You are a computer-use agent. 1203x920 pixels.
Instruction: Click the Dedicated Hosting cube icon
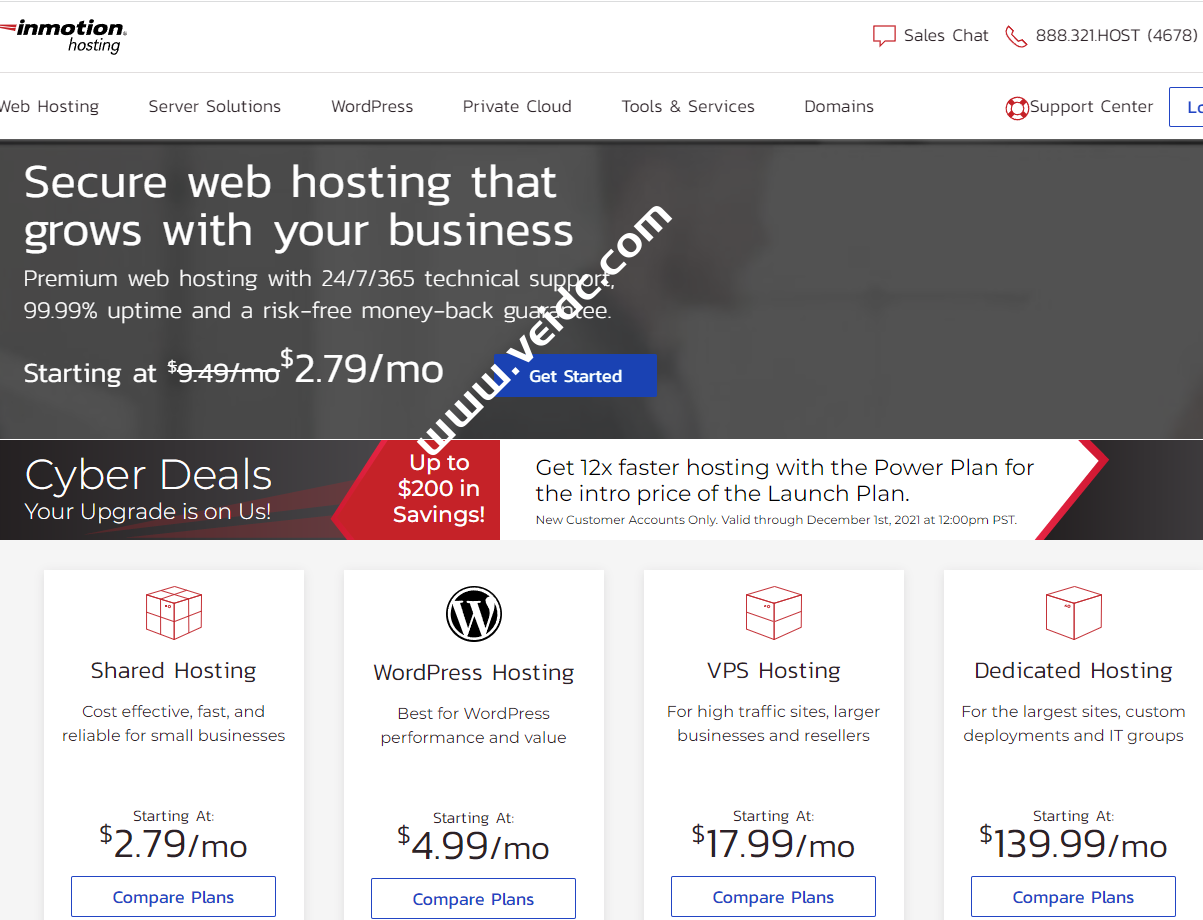[x=1073, y=612]
